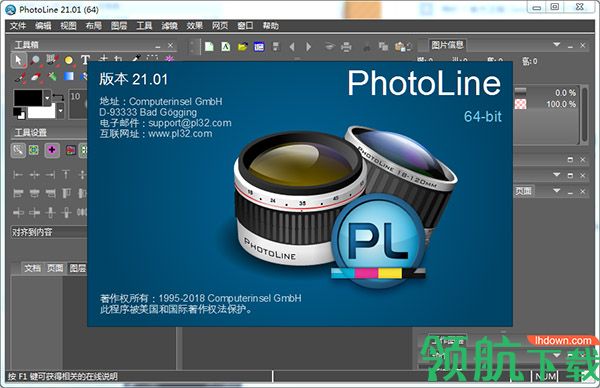Viewport: 600px width, 388px height.
Task: Minimize the 工具箱 toolbox panel
Action: point(158,46)
